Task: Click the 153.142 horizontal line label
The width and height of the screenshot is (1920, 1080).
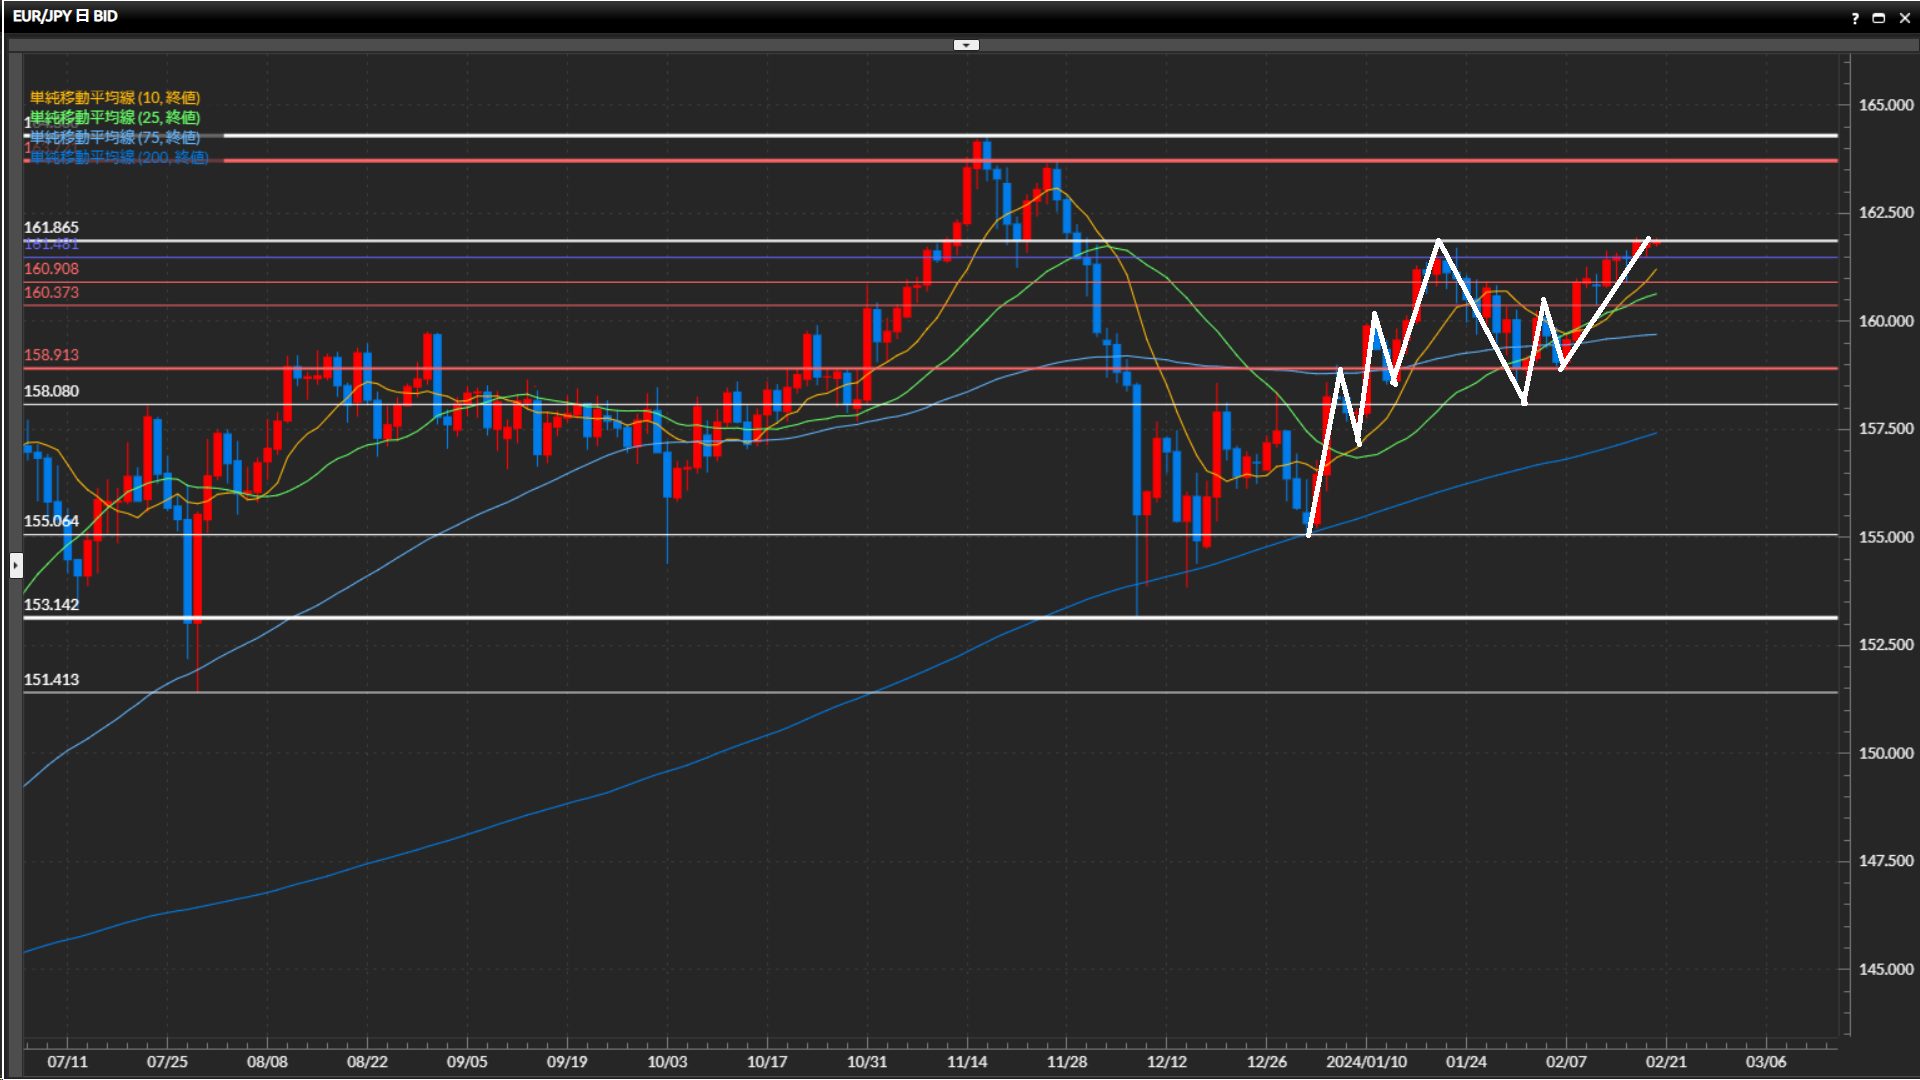Action: (x=51, y=605)
